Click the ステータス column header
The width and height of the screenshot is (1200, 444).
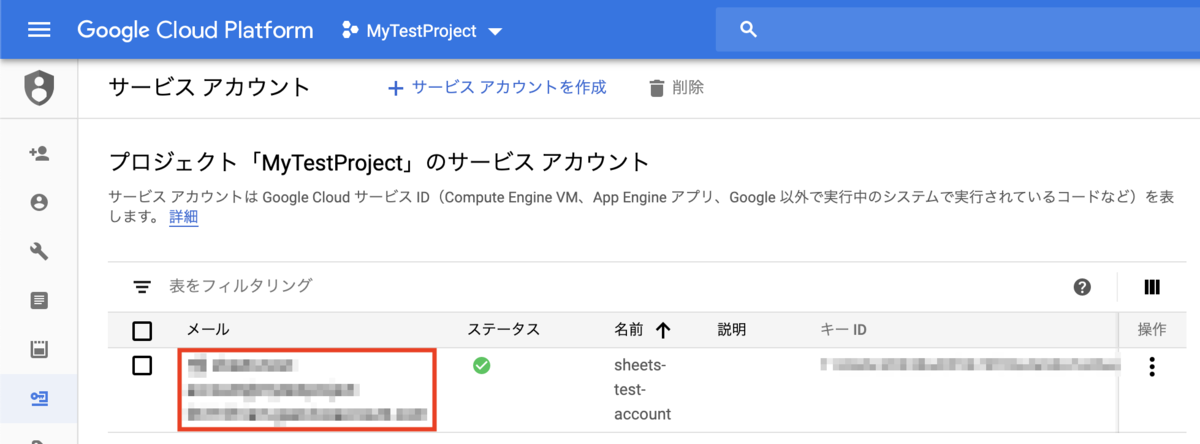click(503, 329)
